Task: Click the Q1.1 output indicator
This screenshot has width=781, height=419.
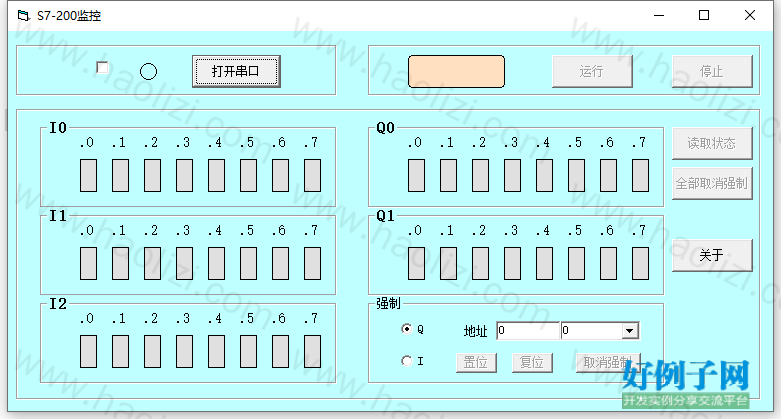Action: click(x=448, y=263)
